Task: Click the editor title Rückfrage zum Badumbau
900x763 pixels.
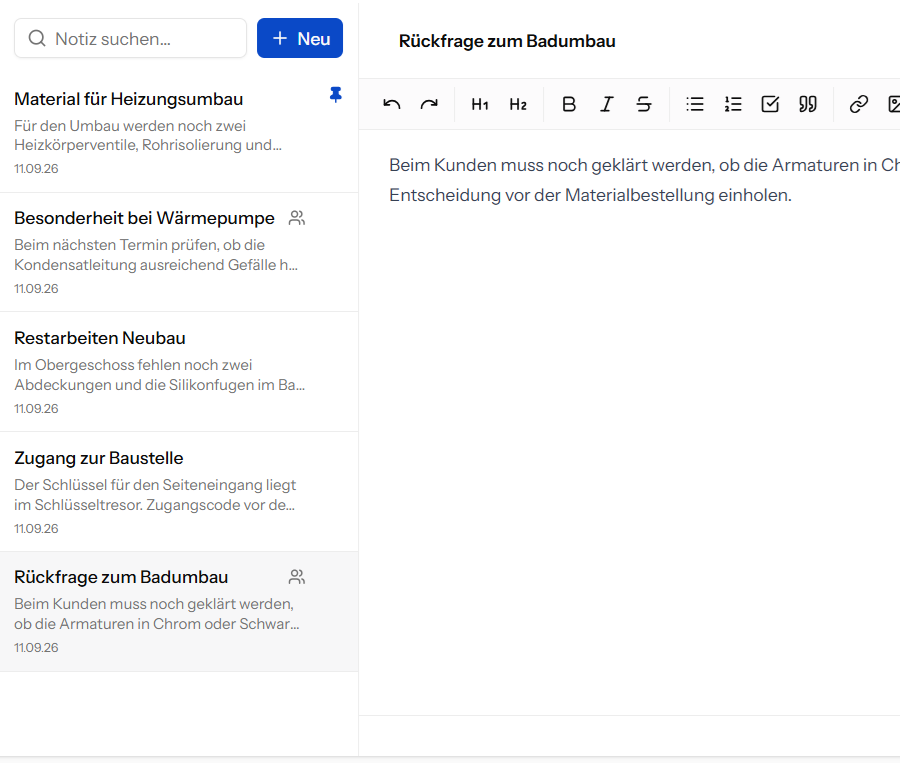Action: [x=507, y=41]
